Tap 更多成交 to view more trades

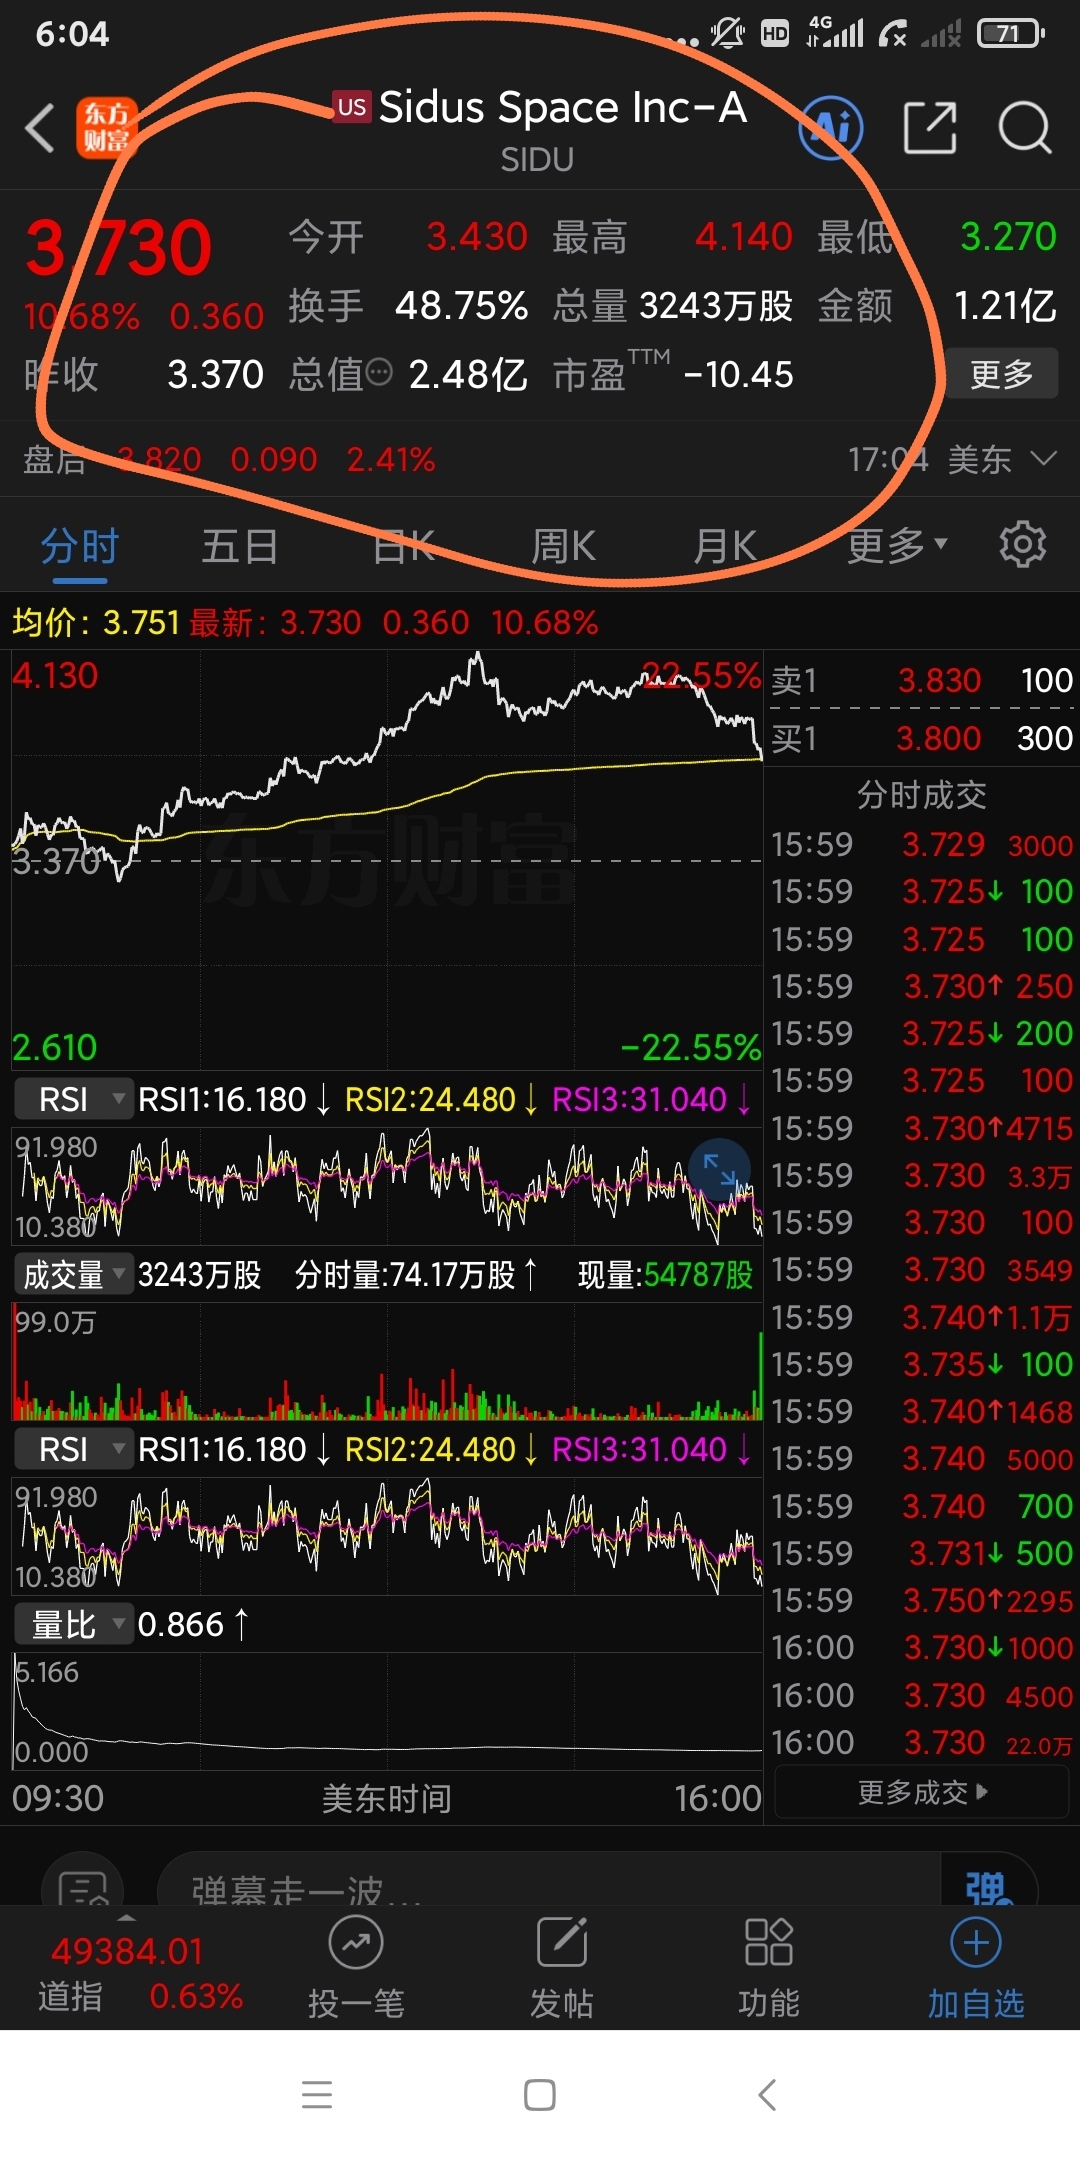[x=922, y=1792]
